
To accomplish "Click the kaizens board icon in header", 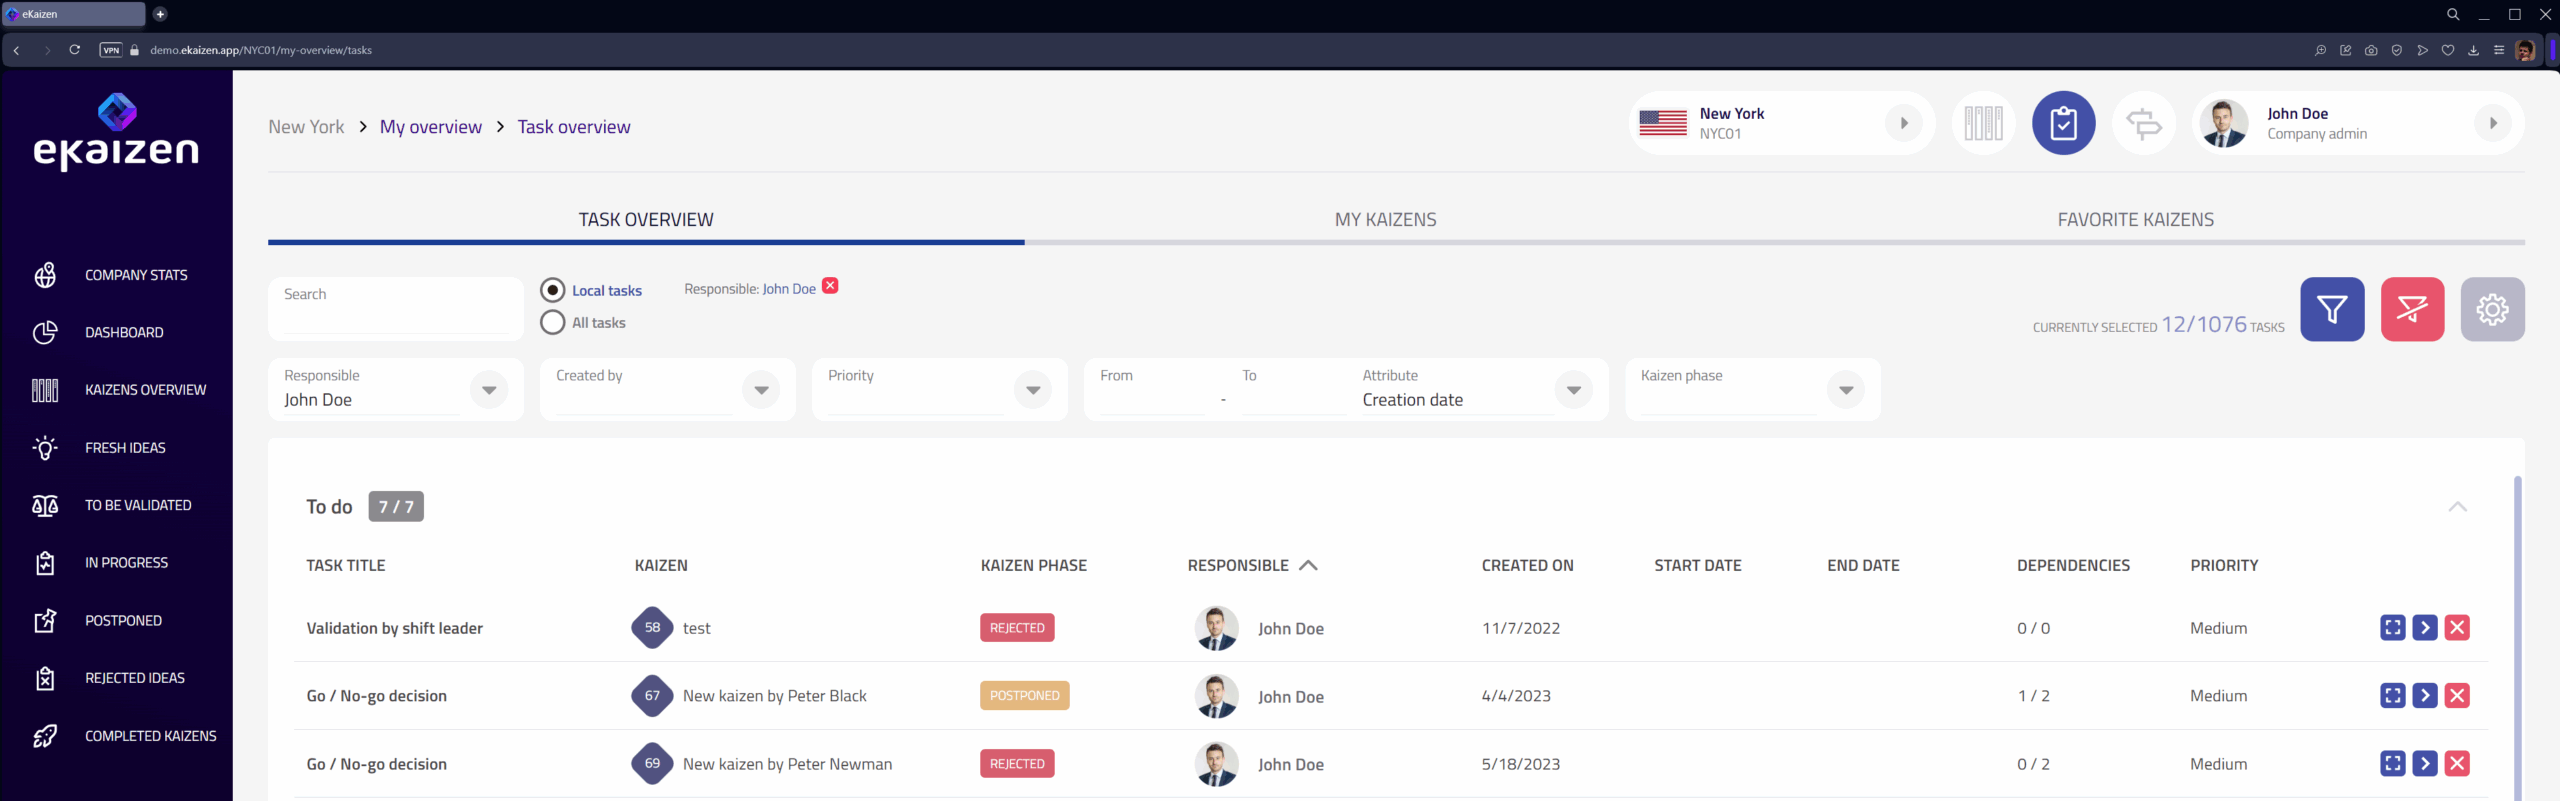I will coord(1983,124).
